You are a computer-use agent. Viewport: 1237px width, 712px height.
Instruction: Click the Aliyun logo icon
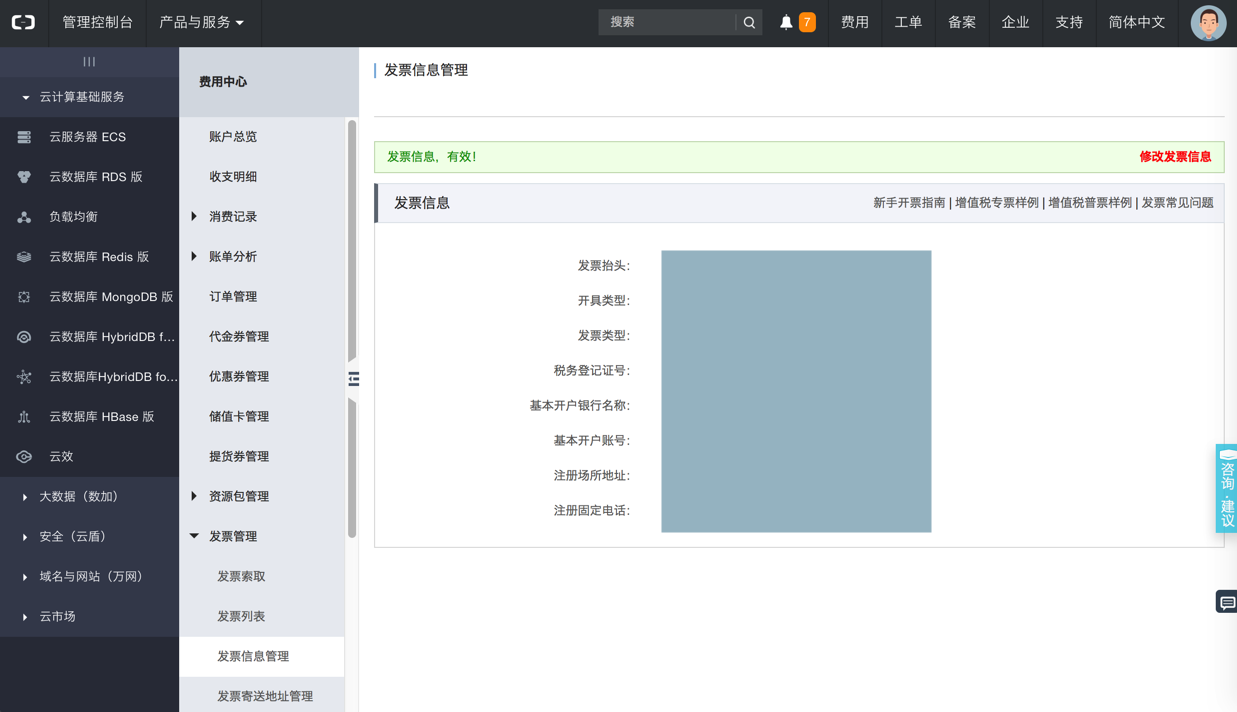click(23, 22)
